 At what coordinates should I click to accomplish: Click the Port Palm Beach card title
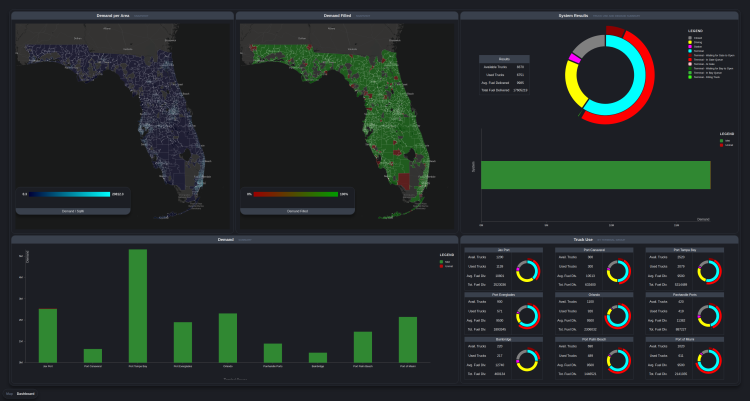pos(594,339)
